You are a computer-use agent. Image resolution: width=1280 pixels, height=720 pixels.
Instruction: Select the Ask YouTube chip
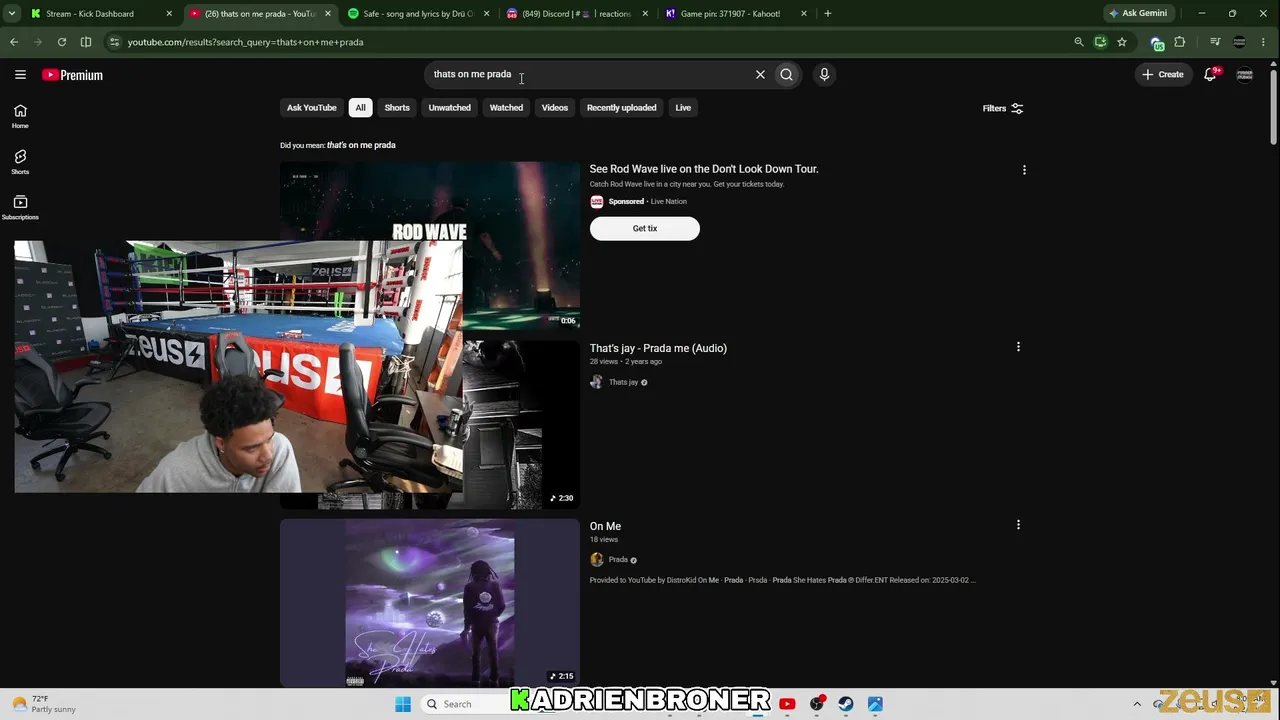point(312,108)
